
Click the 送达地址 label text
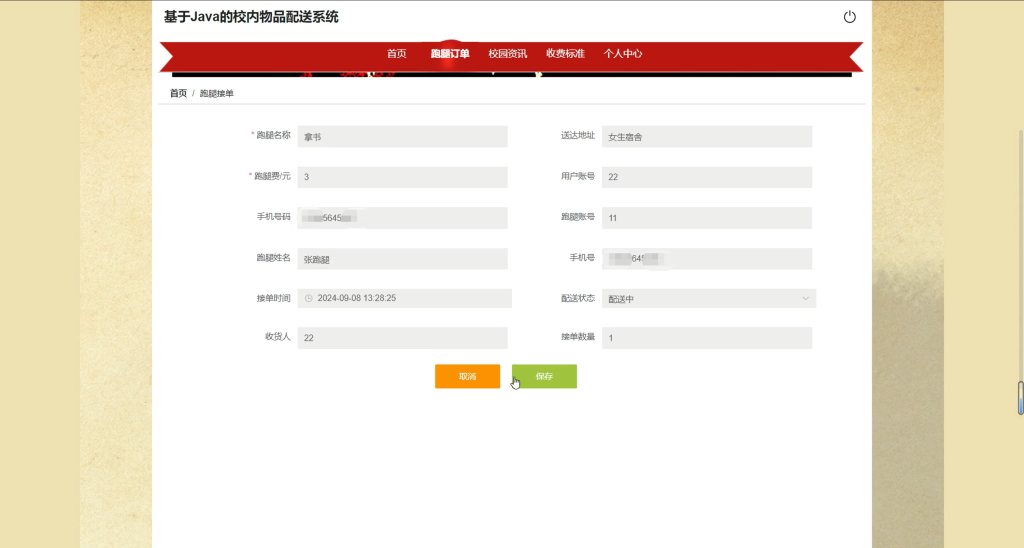point(577,135)
